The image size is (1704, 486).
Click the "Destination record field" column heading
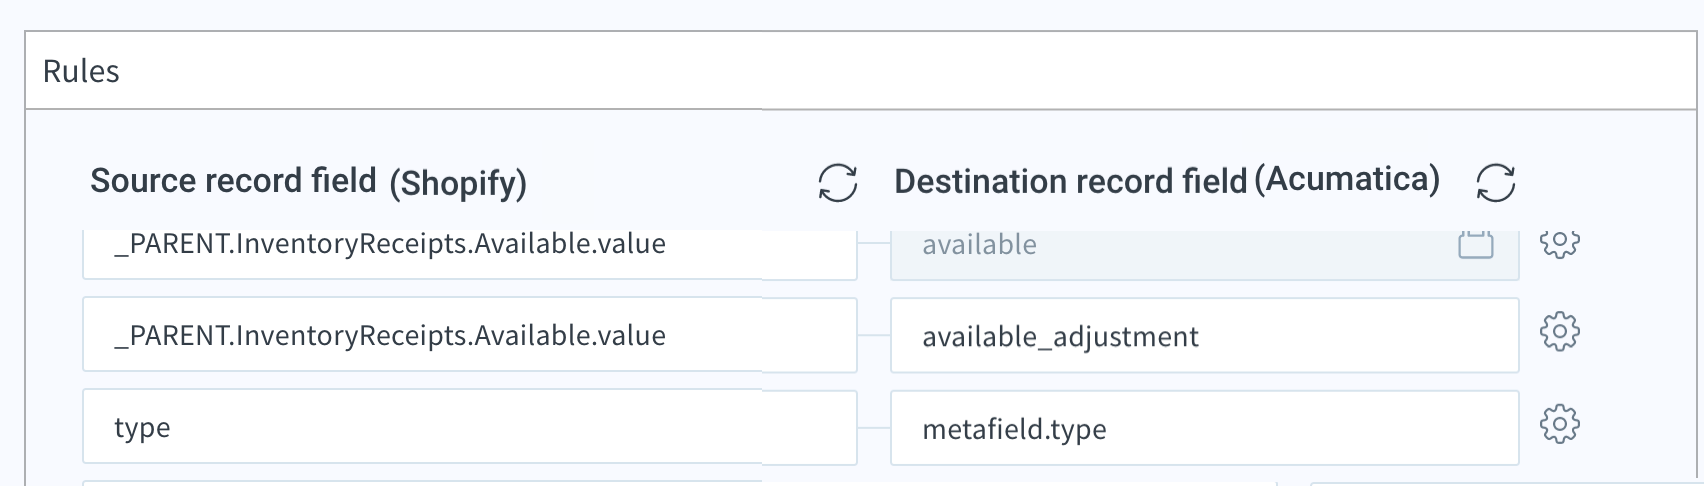coord(1070,182)
